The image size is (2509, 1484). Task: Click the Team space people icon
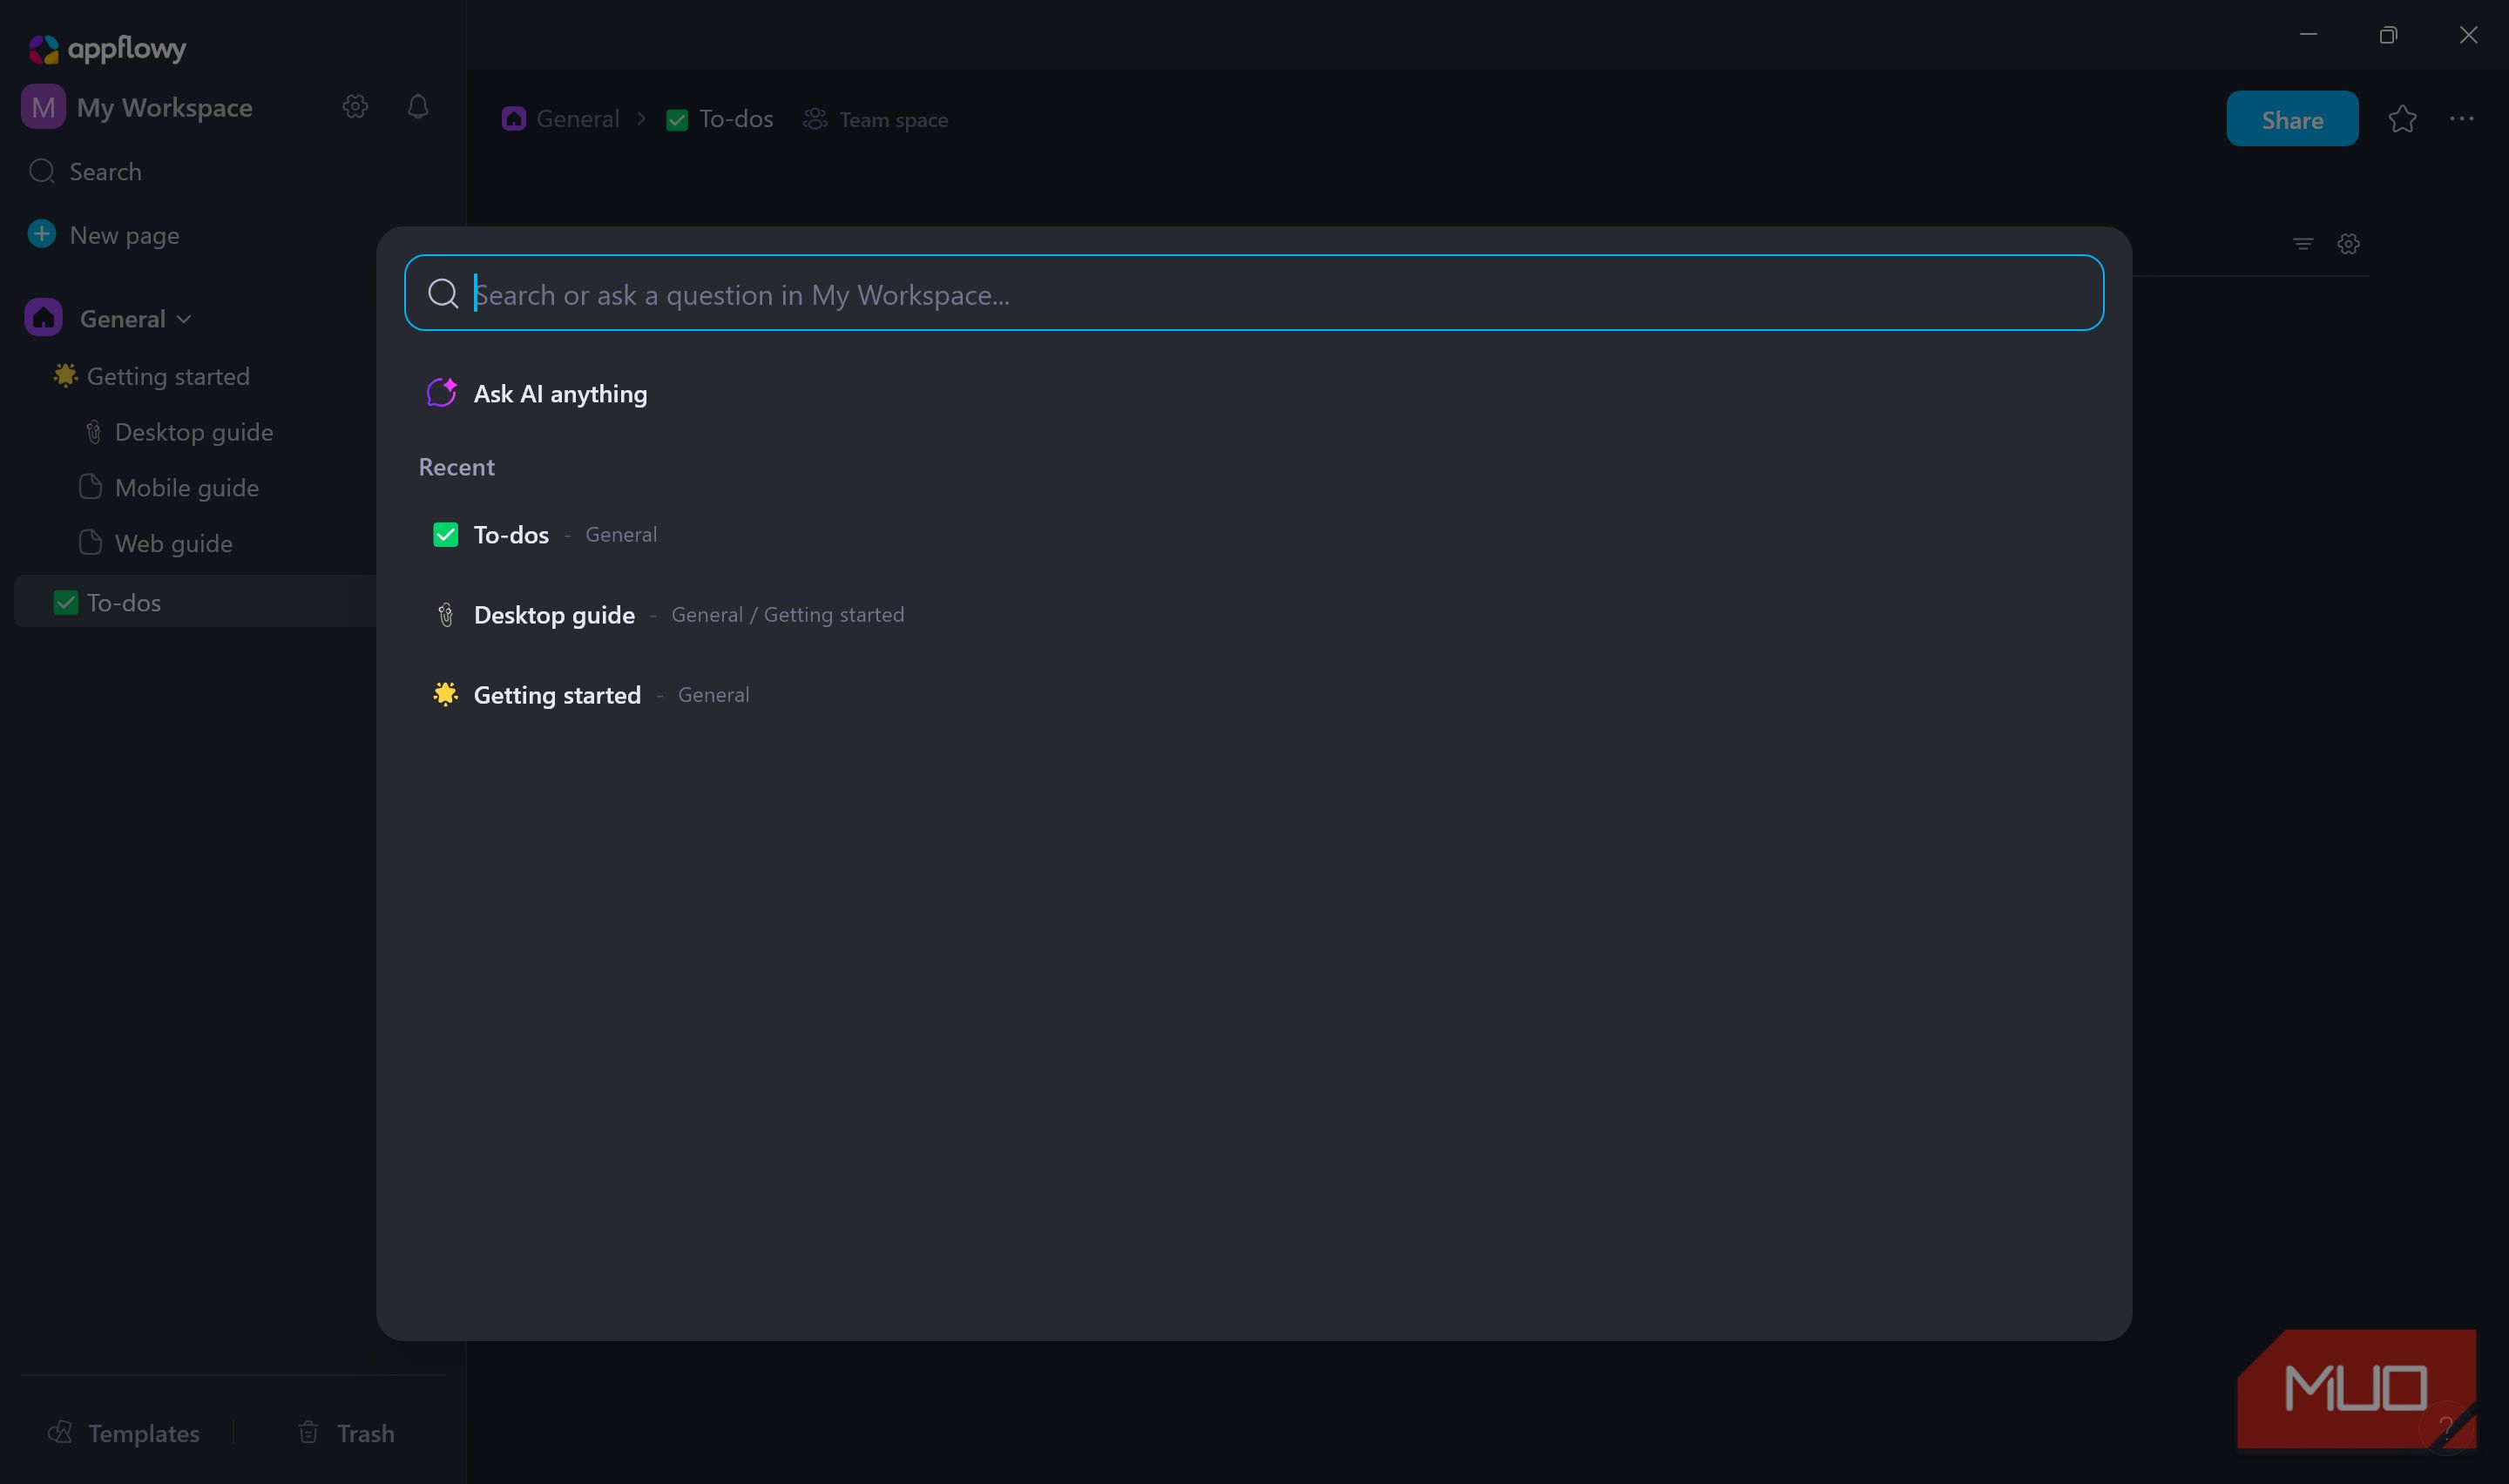click(x=815, y=119)
